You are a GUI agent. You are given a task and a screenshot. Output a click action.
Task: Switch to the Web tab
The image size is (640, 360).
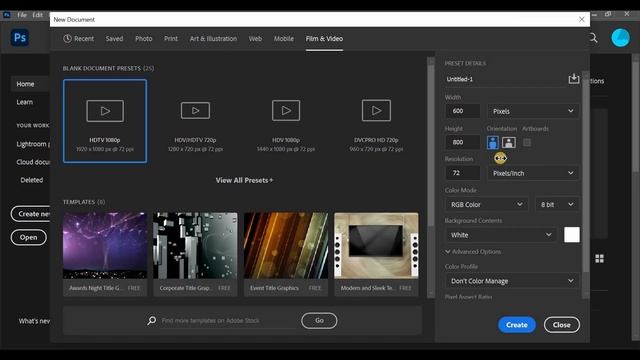pos(255,39)
